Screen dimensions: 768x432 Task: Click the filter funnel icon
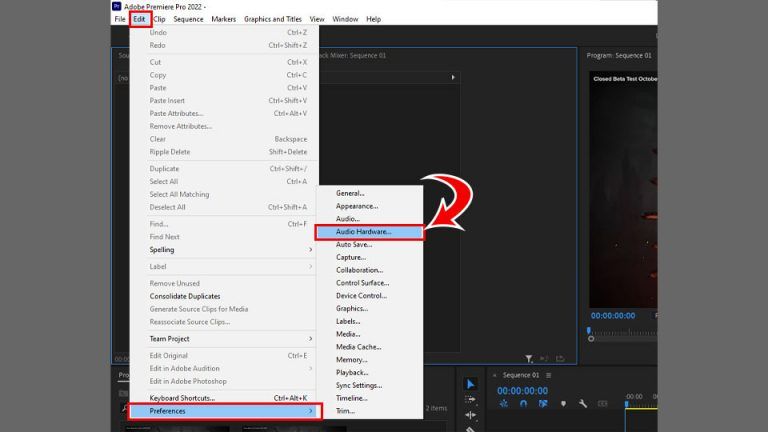click(529, 359)
